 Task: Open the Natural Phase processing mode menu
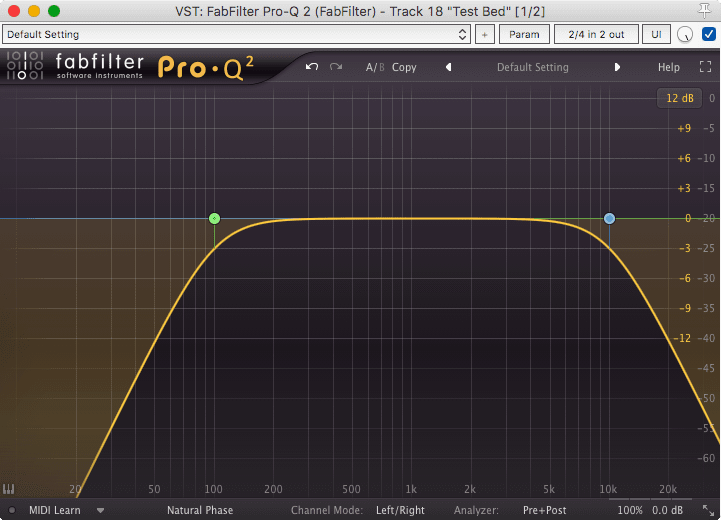pyautogui.click(x=200, y=510)
